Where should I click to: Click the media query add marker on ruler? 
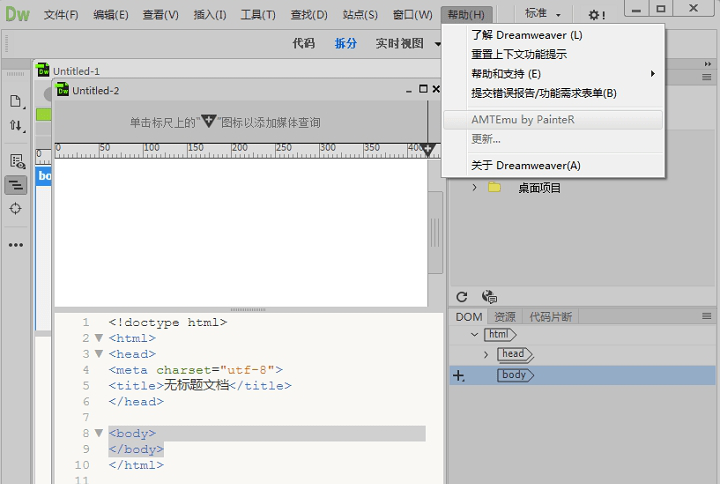click(428, 149)
